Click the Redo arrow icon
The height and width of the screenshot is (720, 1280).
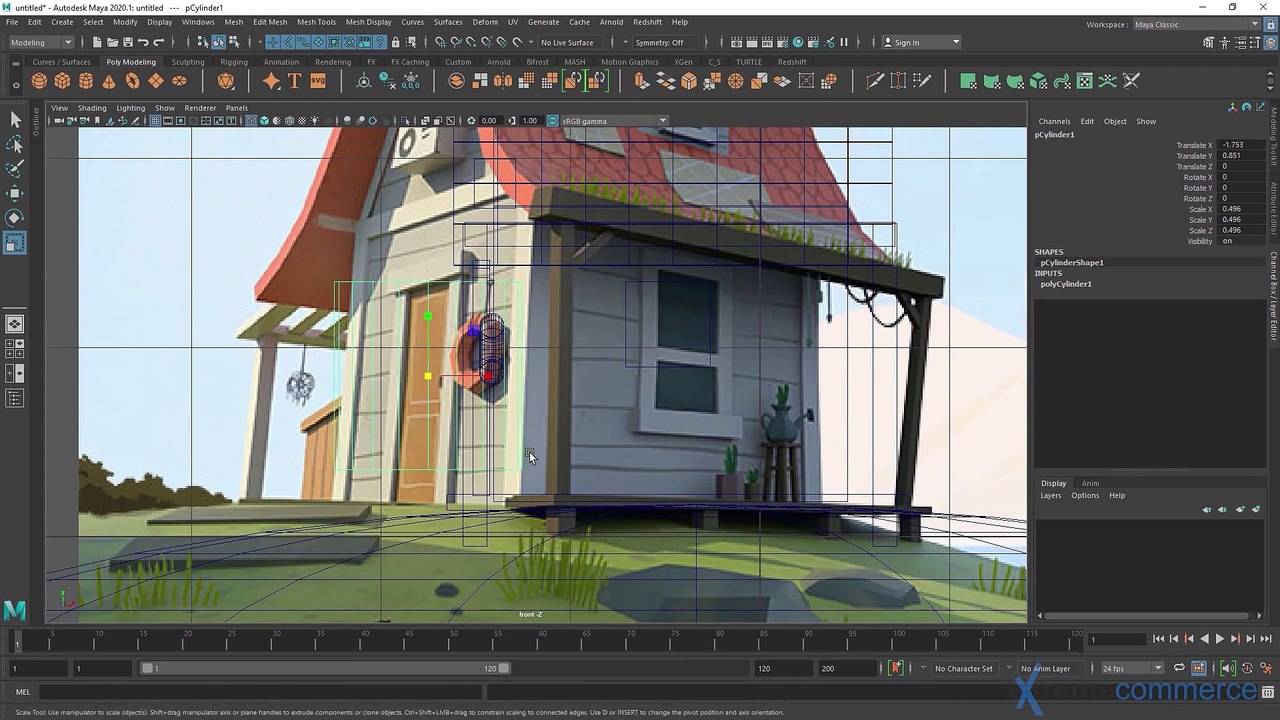(x=158, y=42)
